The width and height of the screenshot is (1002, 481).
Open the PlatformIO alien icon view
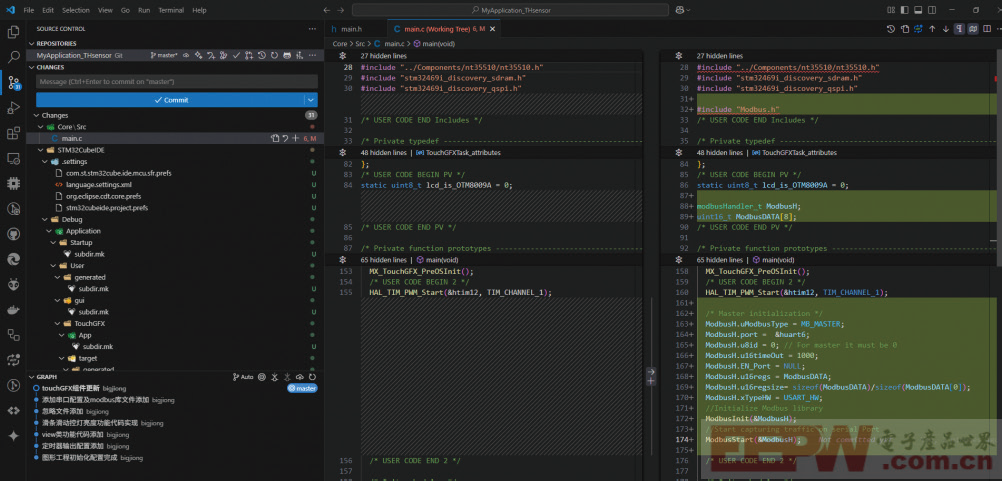point(13,284)
